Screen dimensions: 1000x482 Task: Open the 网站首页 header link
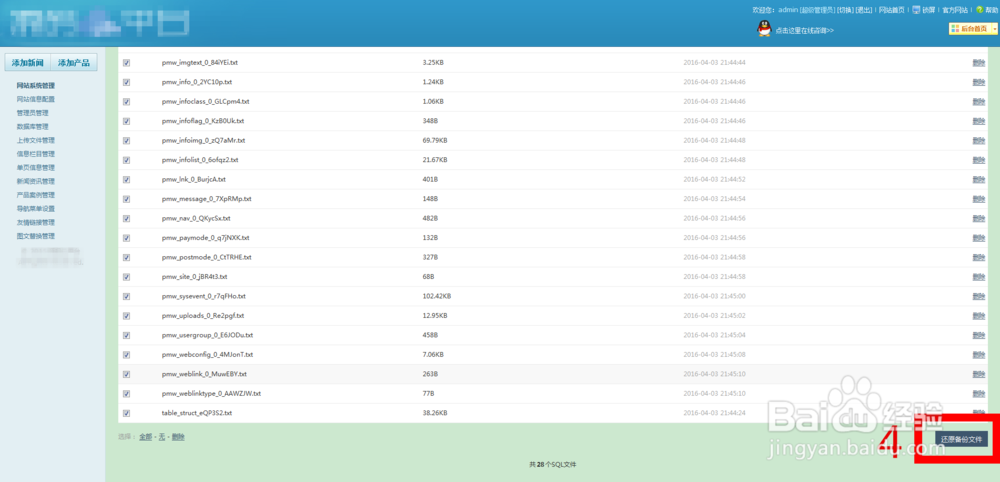pyautogui.click(x=891, y=10)
